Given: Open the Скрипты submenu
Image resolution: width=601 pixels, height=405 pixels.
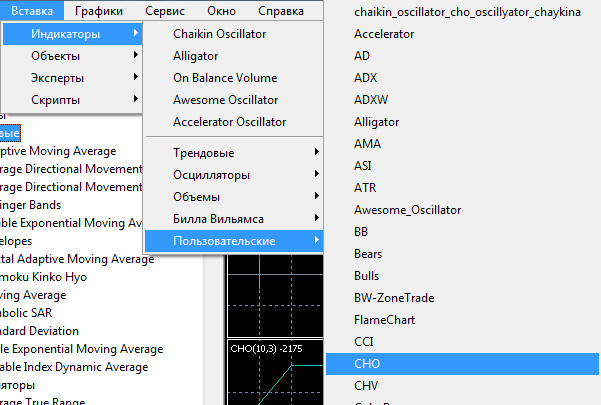Looking at the screenshot, I should pyautogui.click(x=72, y=100).
